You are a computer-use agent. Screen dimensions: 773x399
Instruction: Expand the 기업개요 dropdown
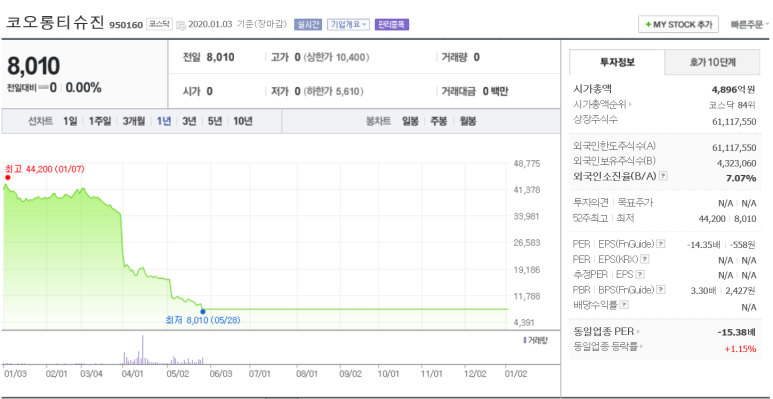[x=349, y=24]
